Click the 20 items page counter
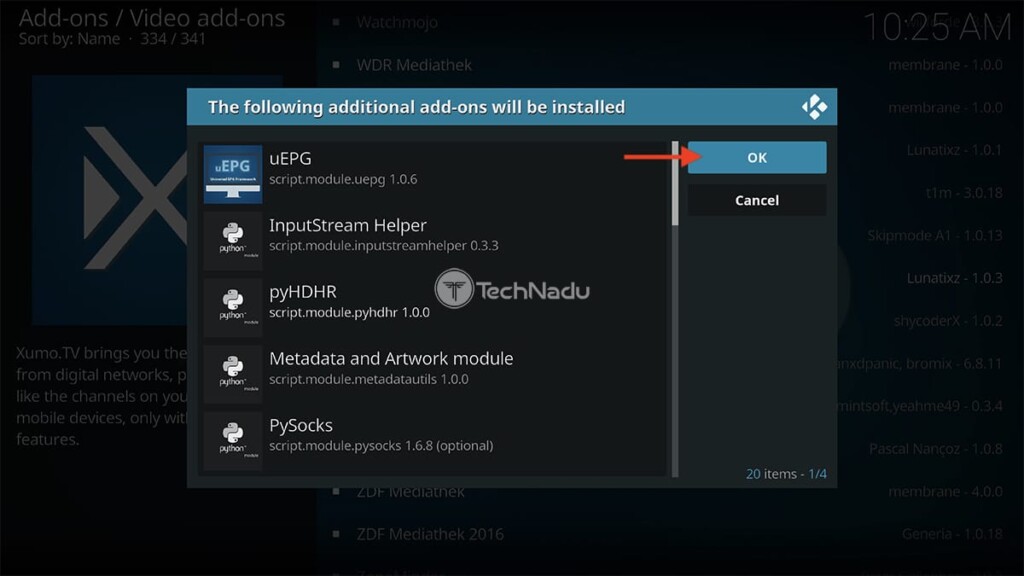 pos(786,473)
